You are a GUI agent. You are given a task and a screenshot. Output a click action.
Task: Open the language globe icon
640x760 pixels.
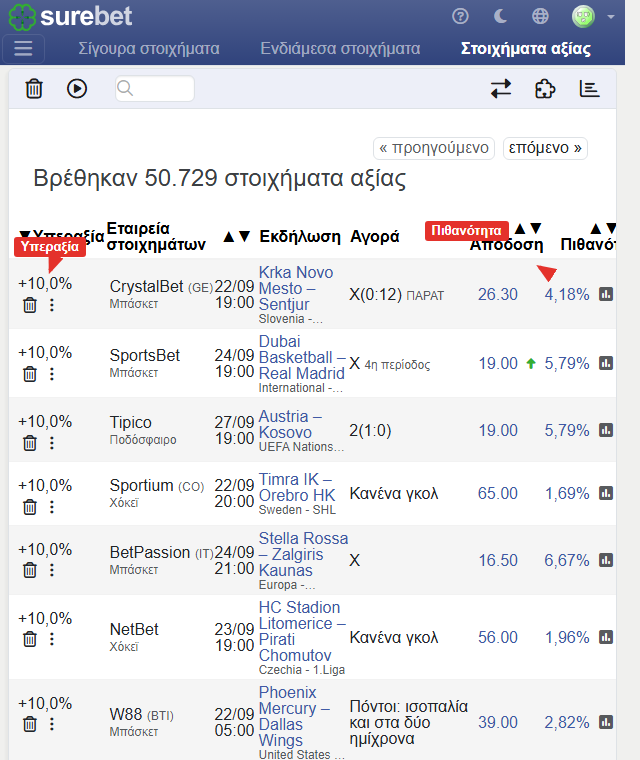point(540,16)
